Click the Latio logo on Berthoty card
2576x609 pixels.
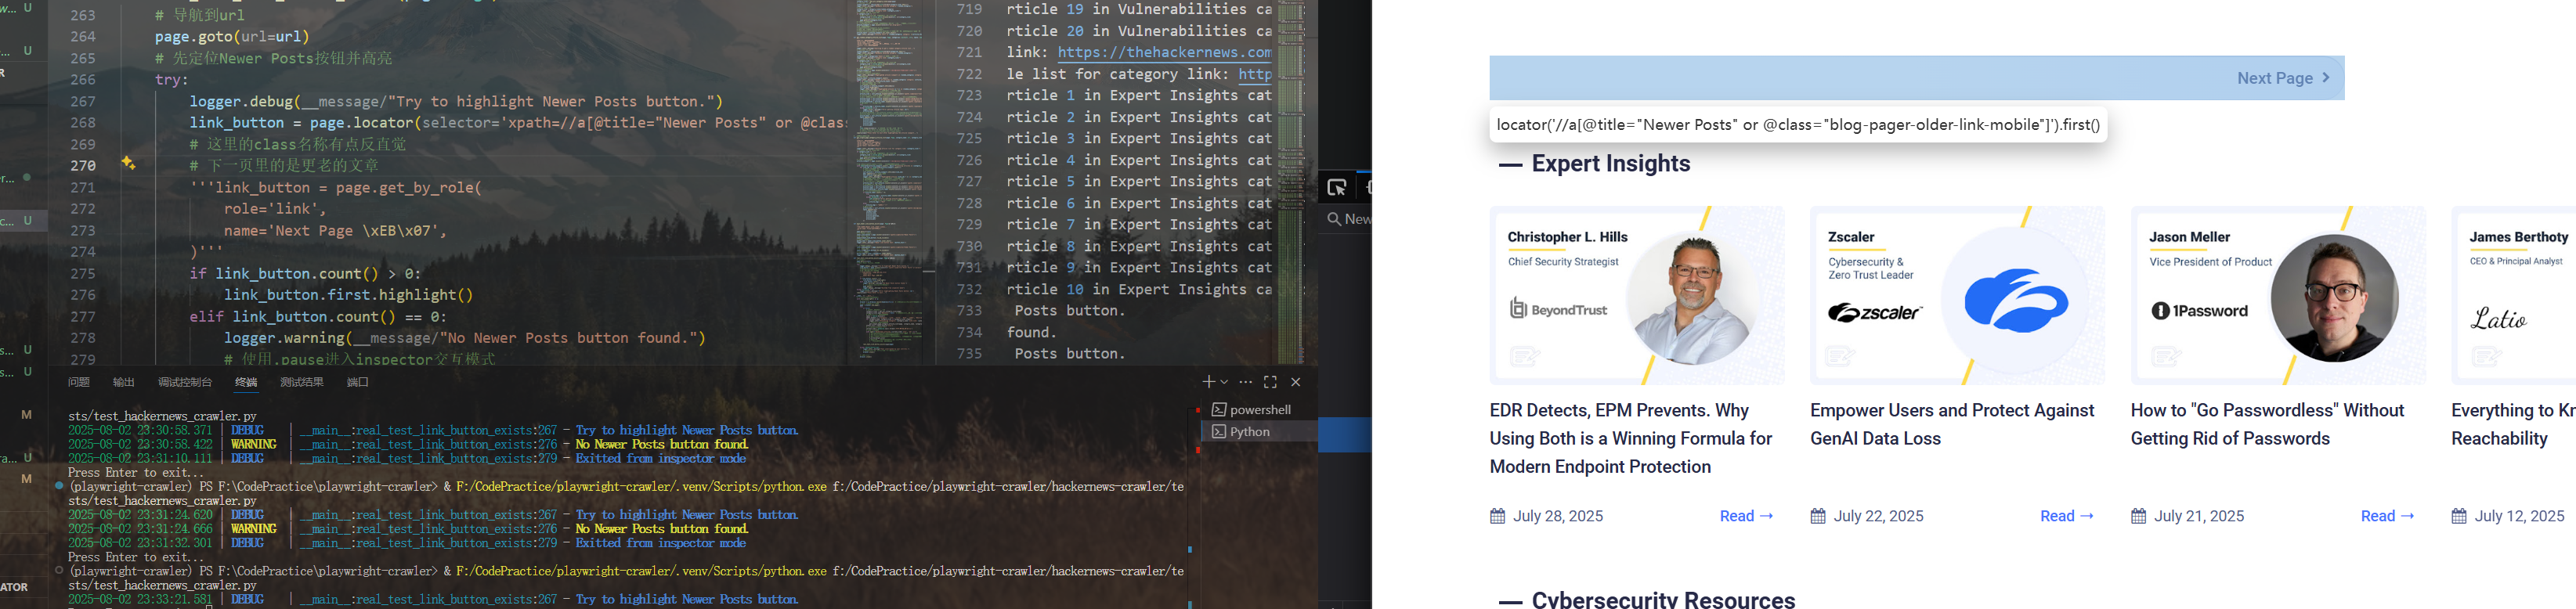tap(2498, 319)
